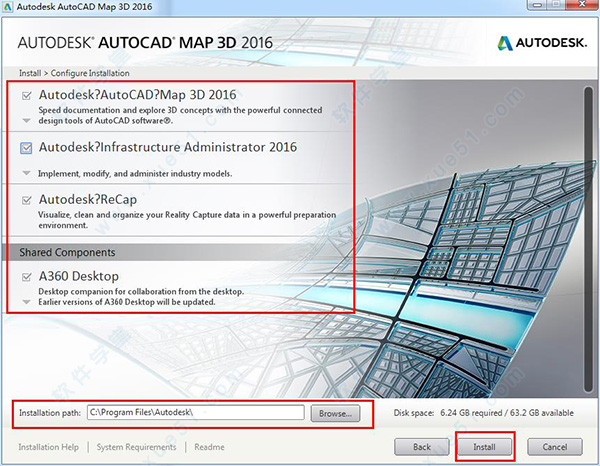
Task: Expand A360 Desktop options arrow
Action: [x=26, y=302]
